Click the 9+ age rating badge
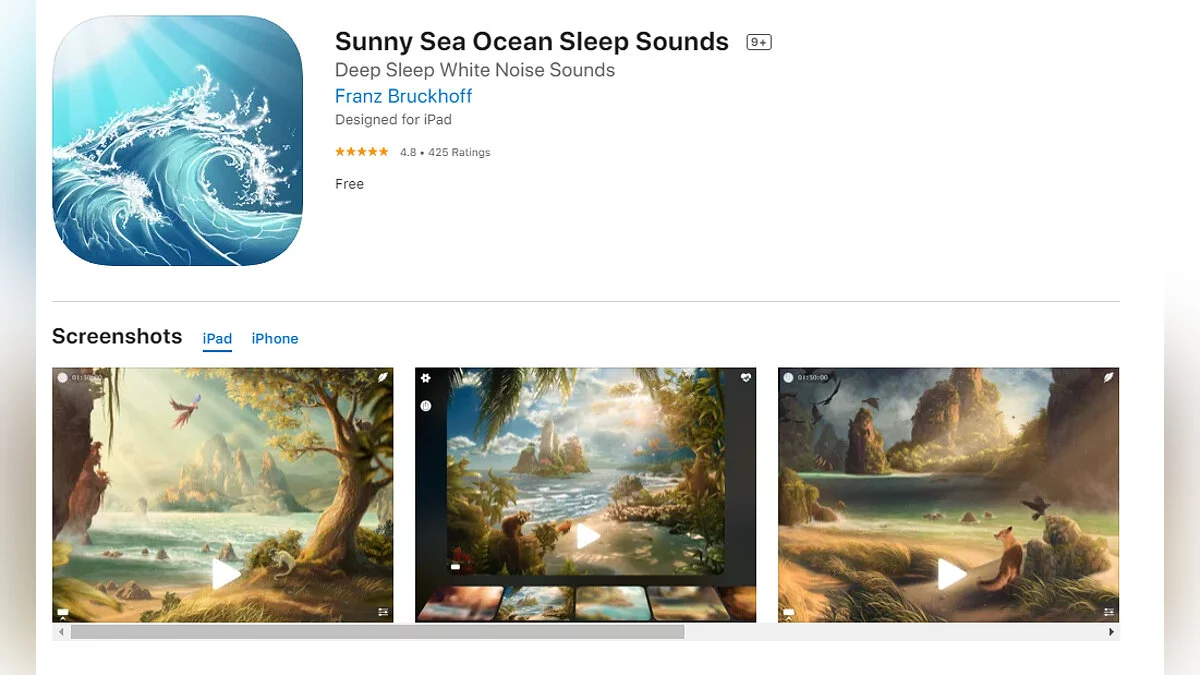This screenshot has height=675, width=1200. coord(759,42)
